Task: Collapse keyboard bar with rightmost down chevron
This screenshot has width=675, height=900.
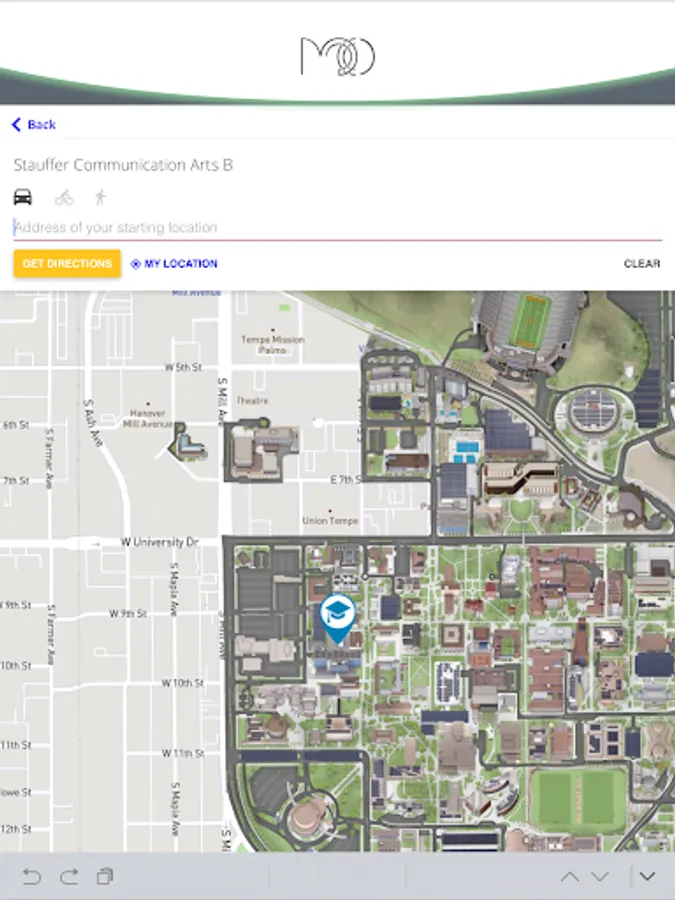Action: click(x=647, y=877)
